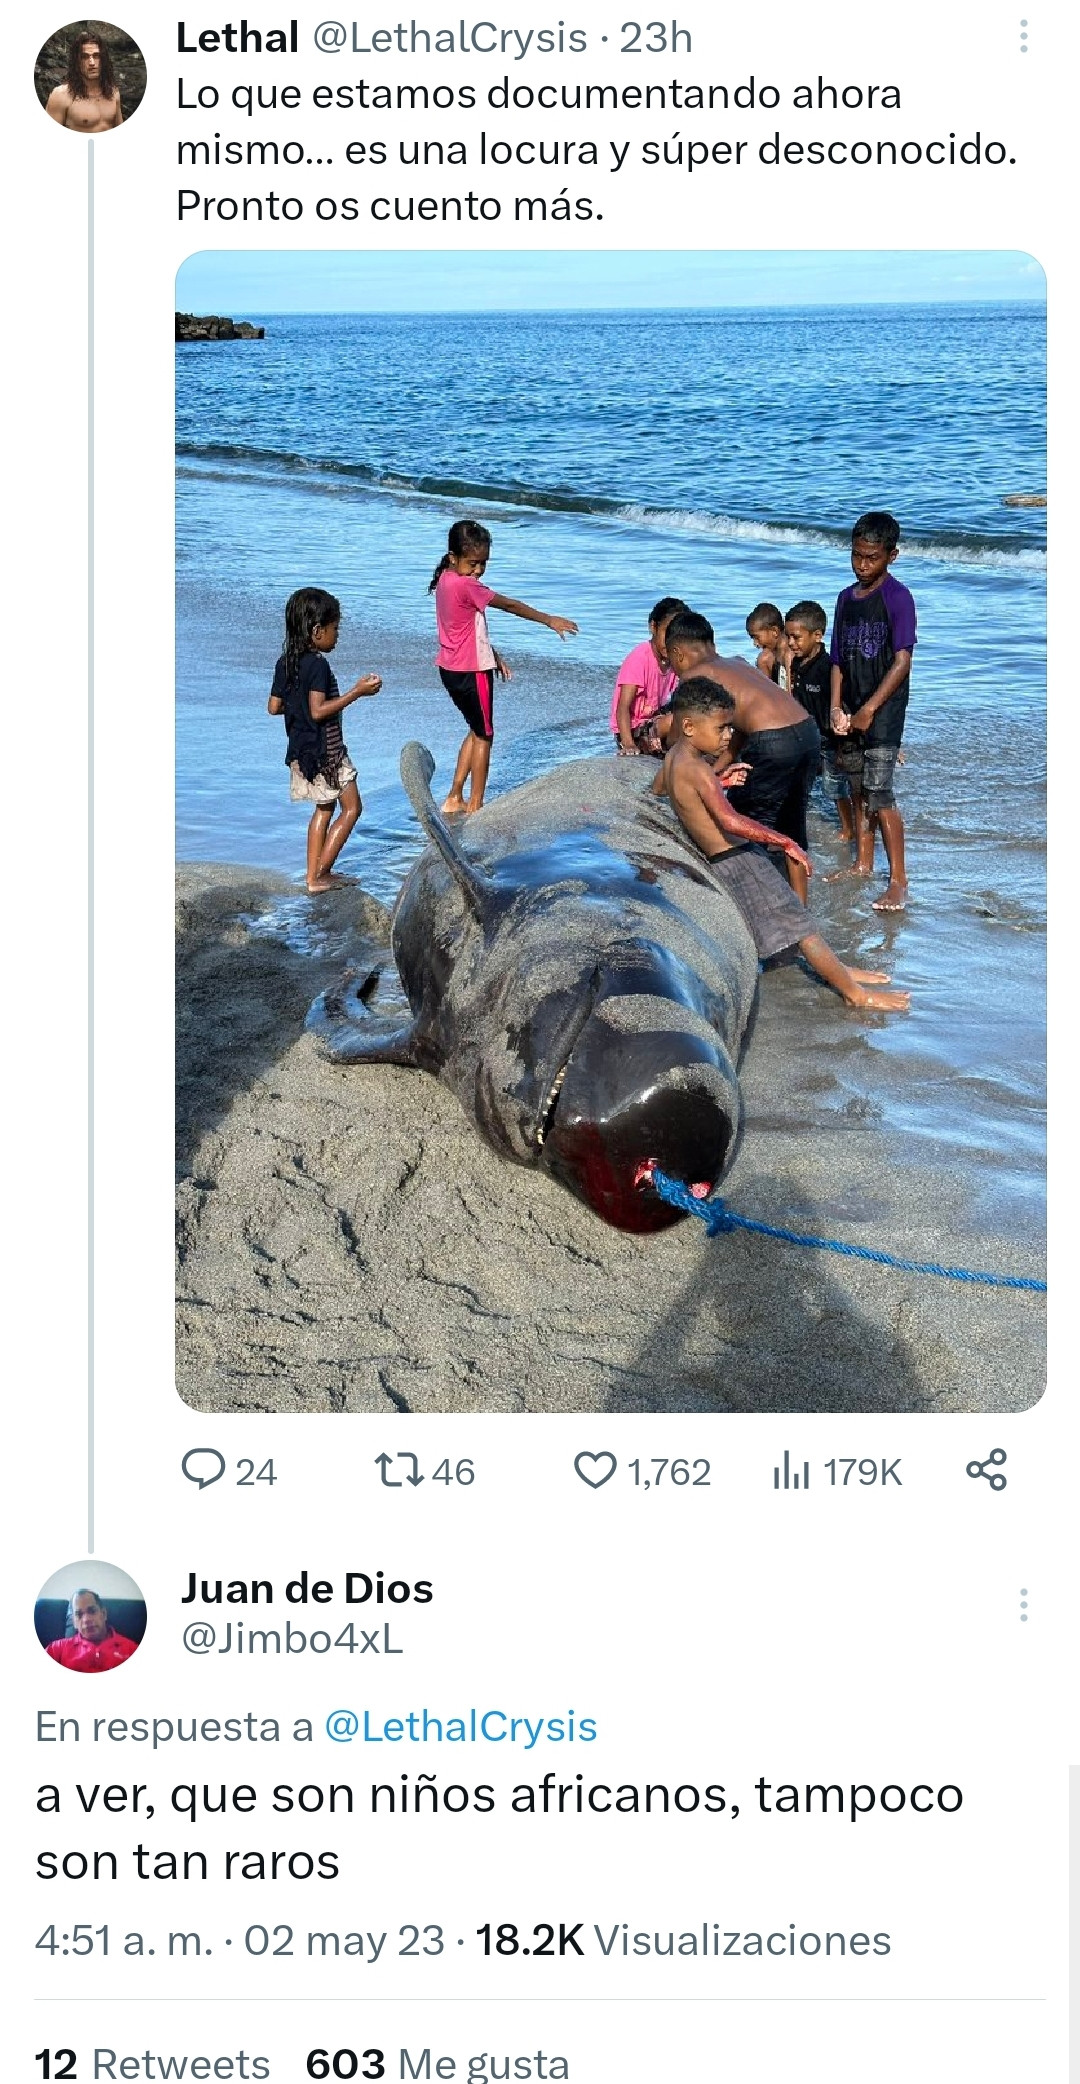Like the tweet with heart icon
The image size is (1080, 2084).
click(x=596, y=1470)
